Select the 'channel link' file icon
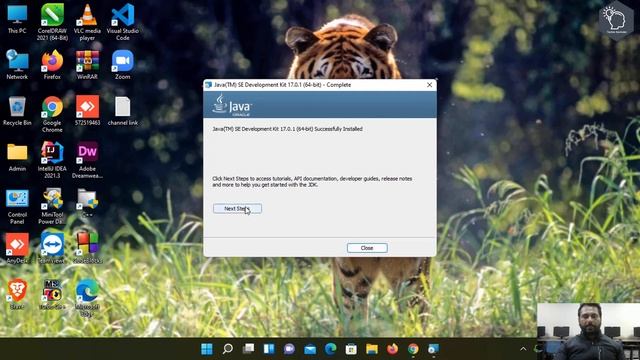This screenshot has height=360, width=640. tap(122, 111)
